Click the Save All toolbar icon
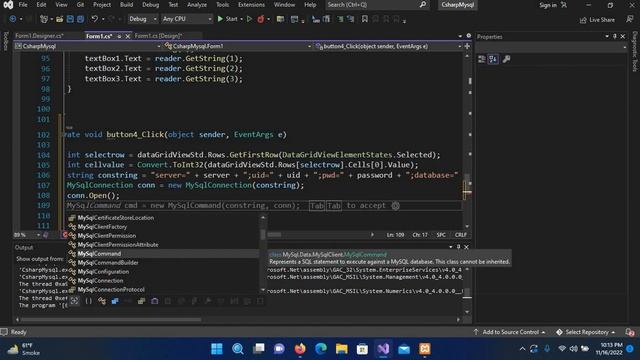This screenshot has width=640, height=360. [x=81, y=19]
